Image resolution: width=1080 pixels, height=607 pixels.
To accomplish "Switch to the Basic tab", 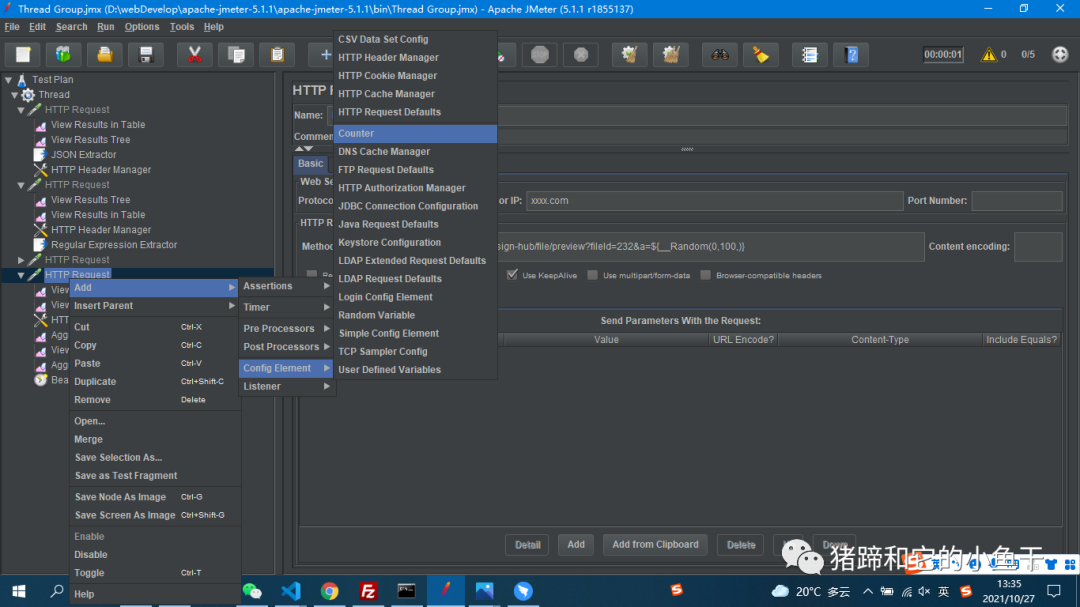I will click(310, 164).
